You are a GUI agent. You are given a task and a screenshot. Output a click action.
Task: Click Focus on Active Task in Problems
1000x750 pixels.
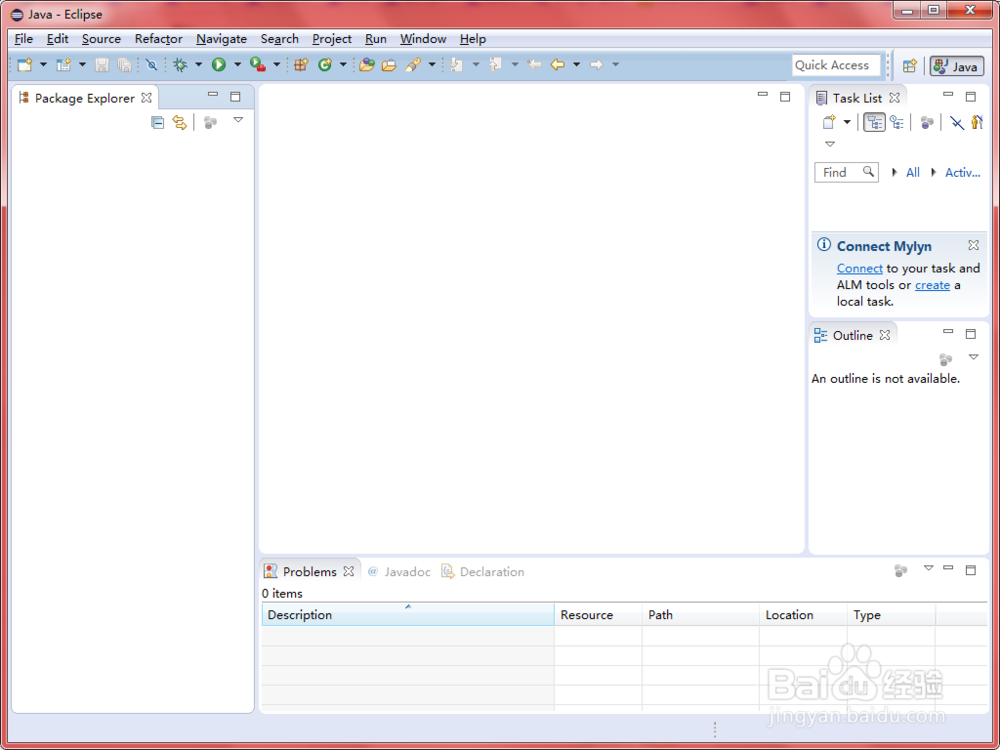[x=901, y=571]
